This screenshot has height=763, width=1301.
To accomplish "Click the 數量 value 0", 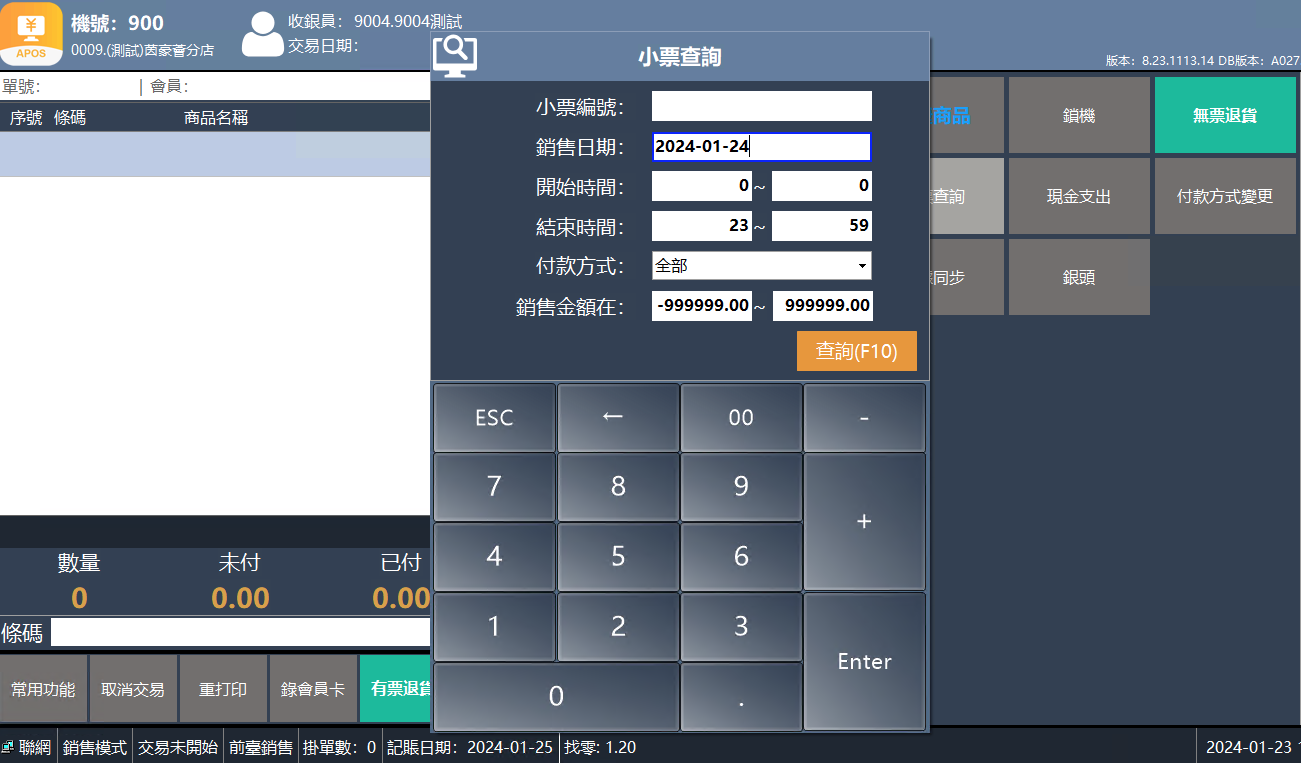I will click(x=79, y=598).
